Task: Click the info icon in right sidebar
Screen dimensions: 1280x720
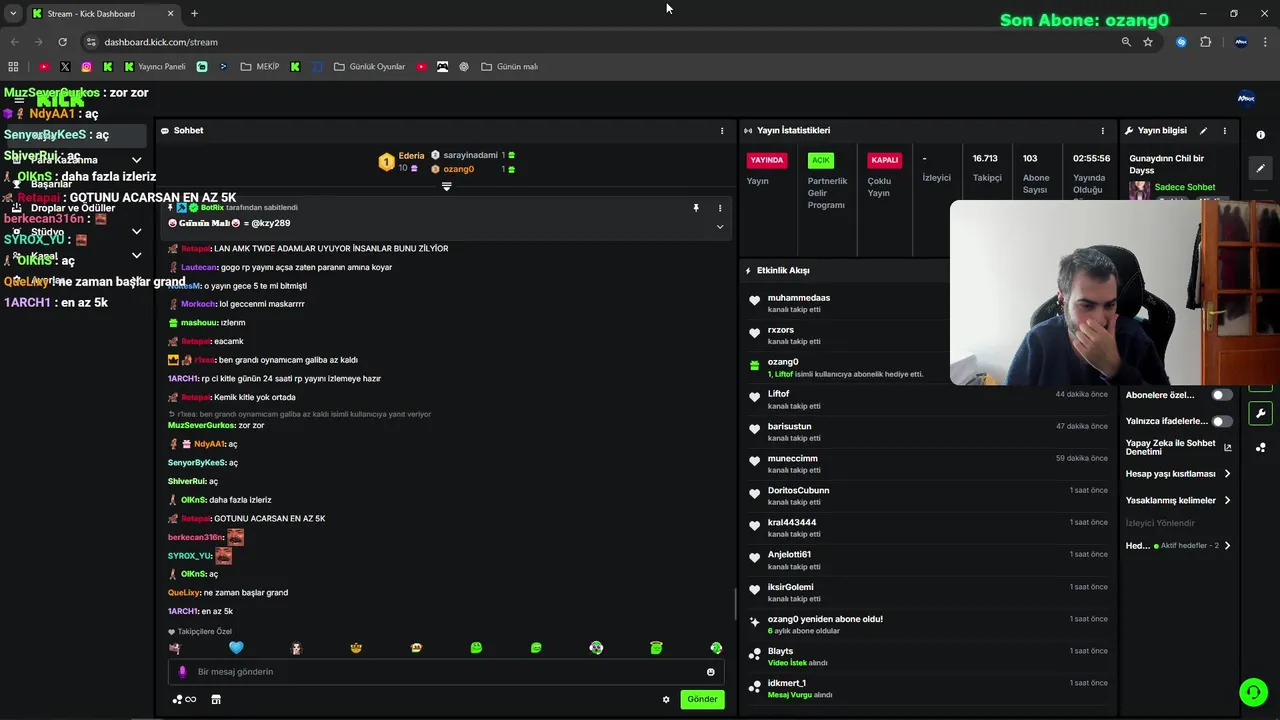Action: [x=1260, y=135]
